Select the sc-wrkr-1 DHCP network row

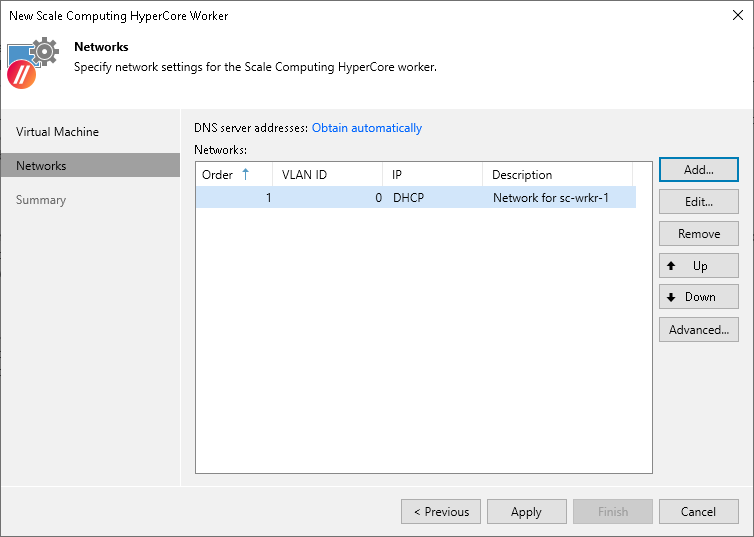click(x=415, y=198)
